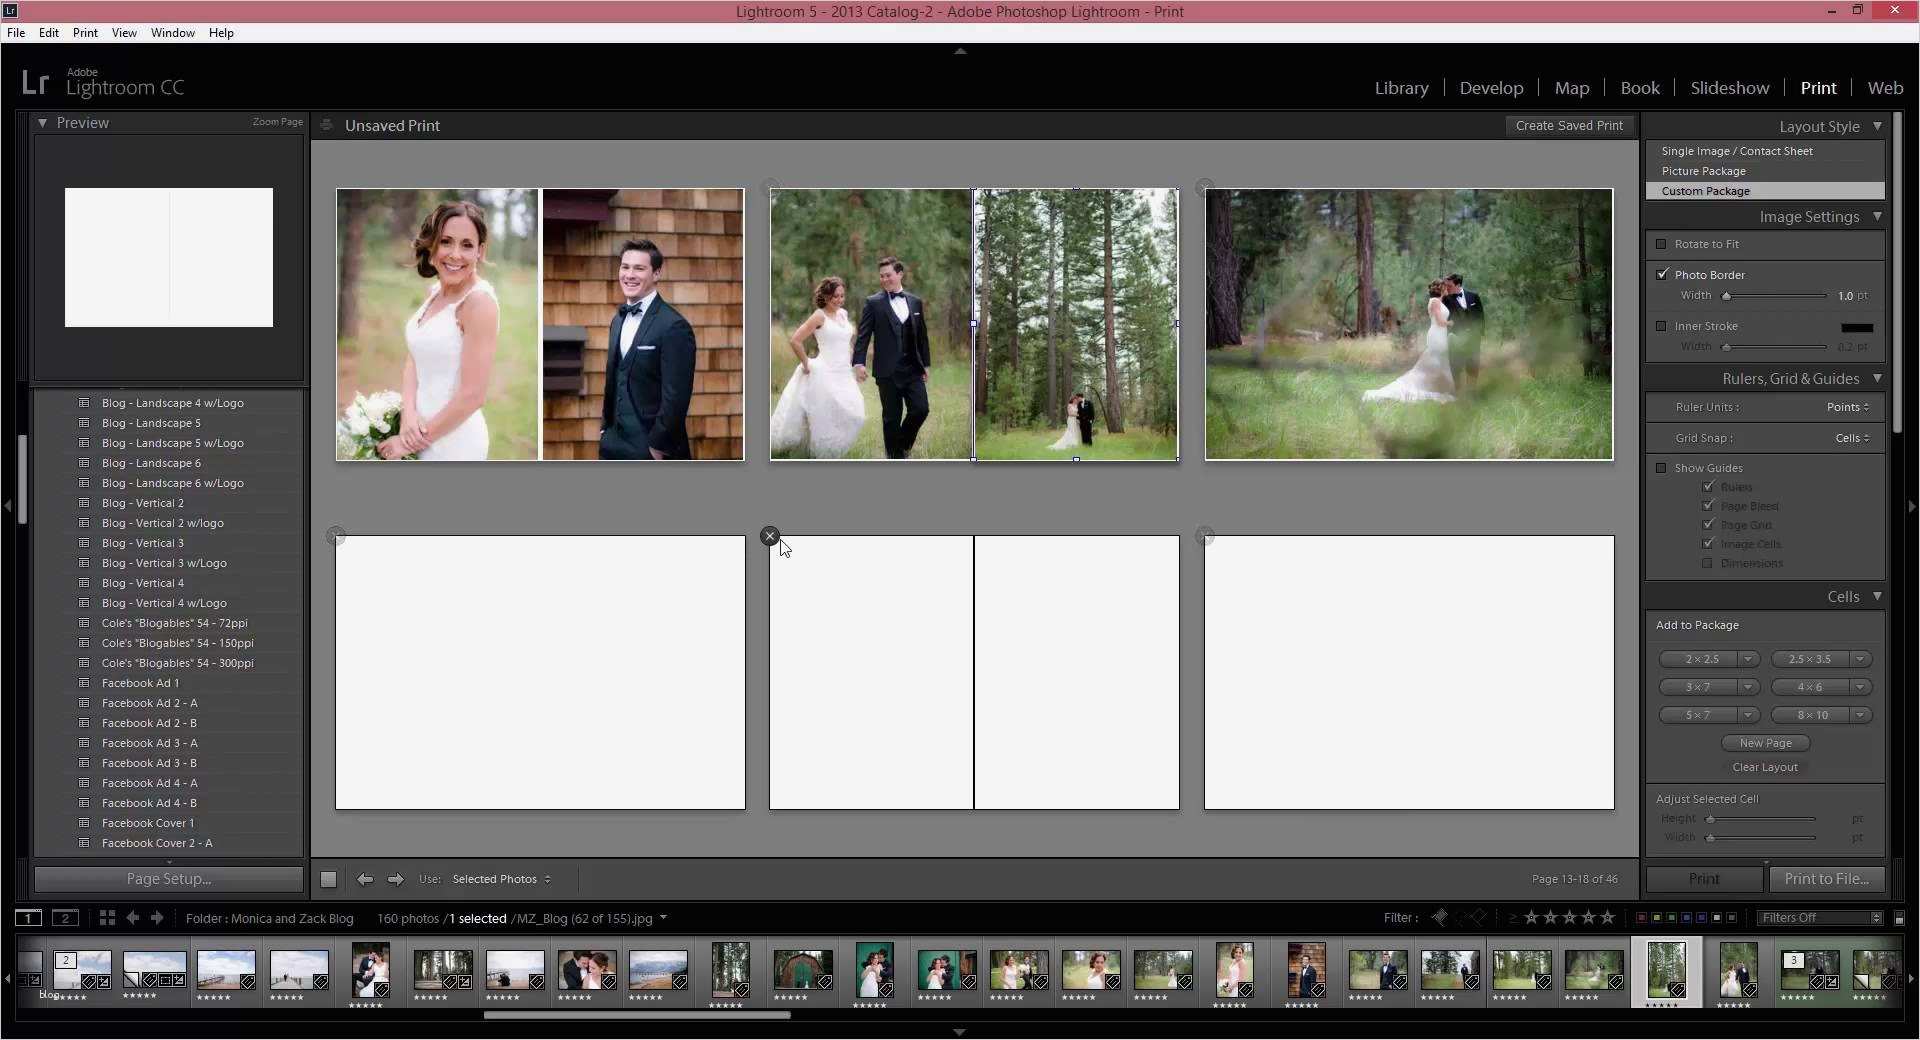Collapse the Rulers, Grid & Guides panel
This screenshot has width=1920, height=1040.
click(1877, 378)
